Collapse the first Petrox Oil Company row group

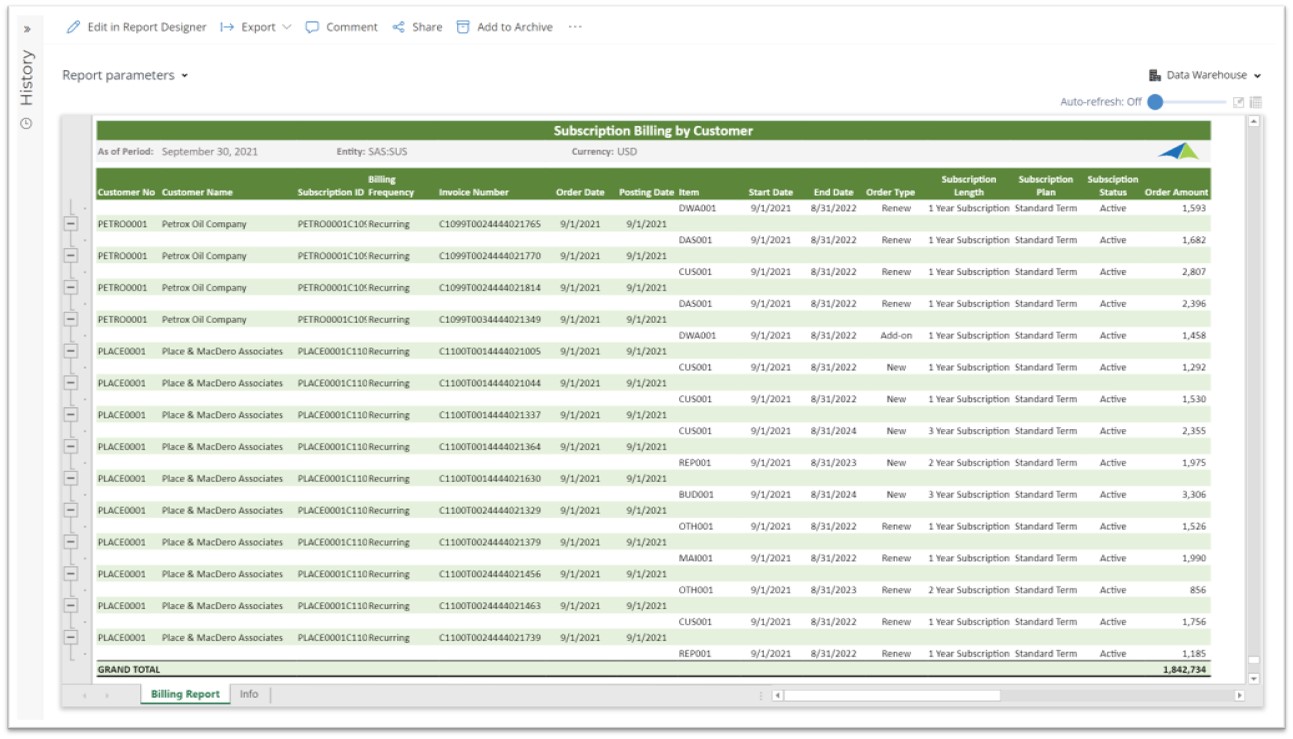tap(70, 224)
